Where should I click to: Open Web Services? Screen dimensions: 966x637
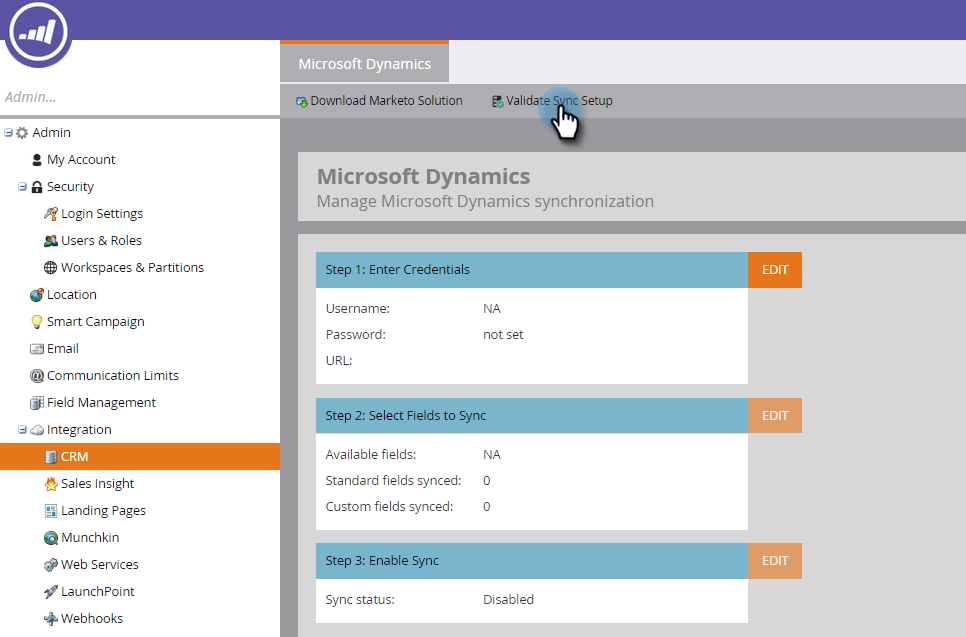[99, 564]
